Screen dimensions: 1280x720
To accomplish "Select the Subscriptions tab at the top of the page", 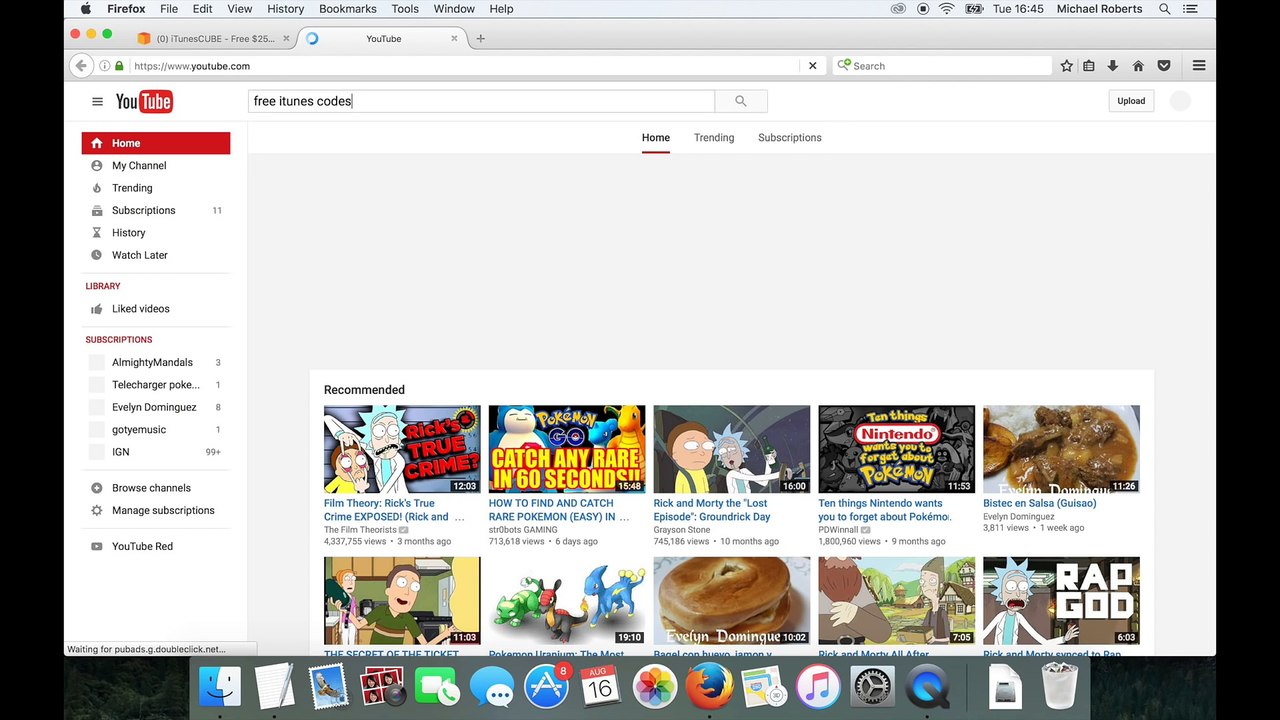I will click(x=790, y=138).
